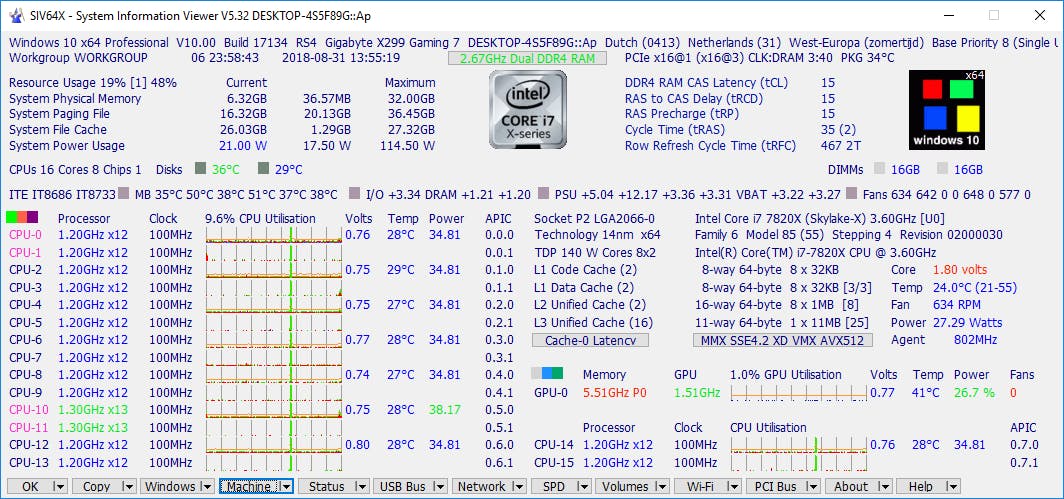The width and height of the screenshot is (1064, 499).
Task: Click the Windows 10 x64 logo
Action: 947,110
